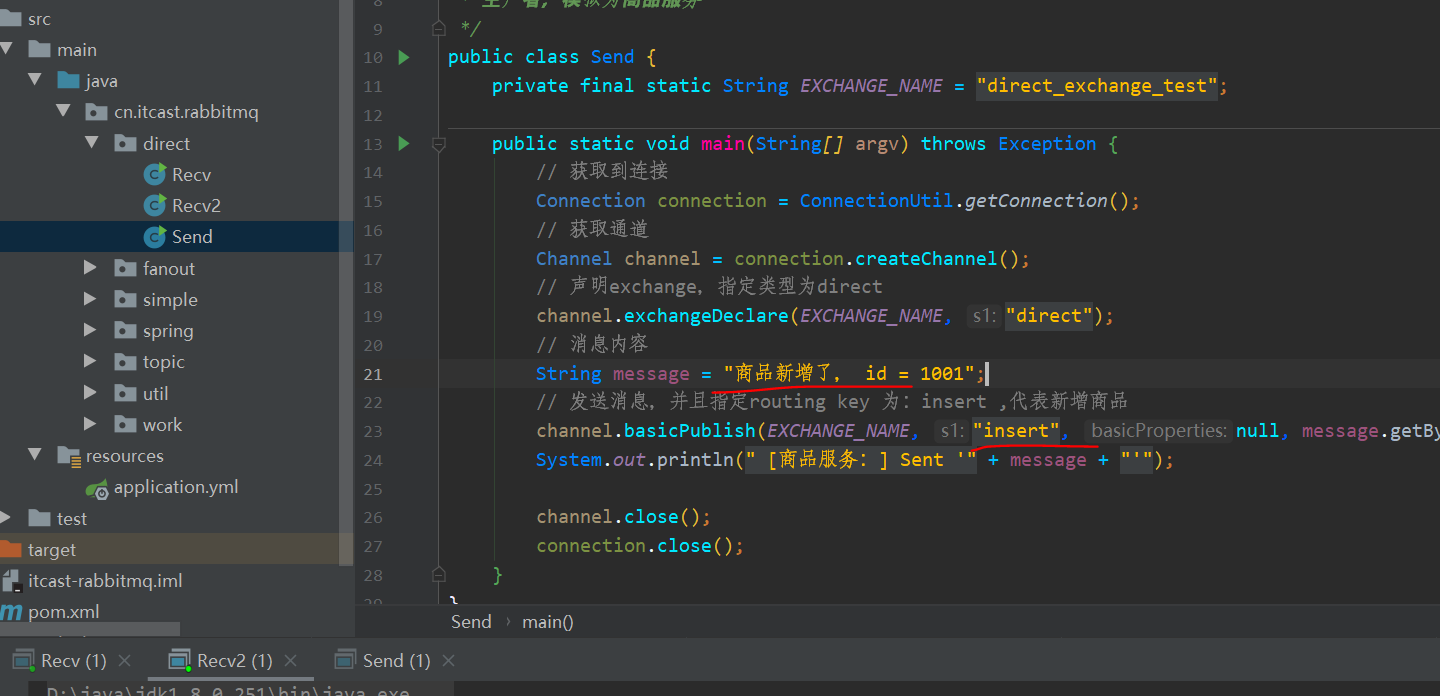Click the fold end marker at line 28
This screenshot has width=1440, height=696.
(438, 575)
